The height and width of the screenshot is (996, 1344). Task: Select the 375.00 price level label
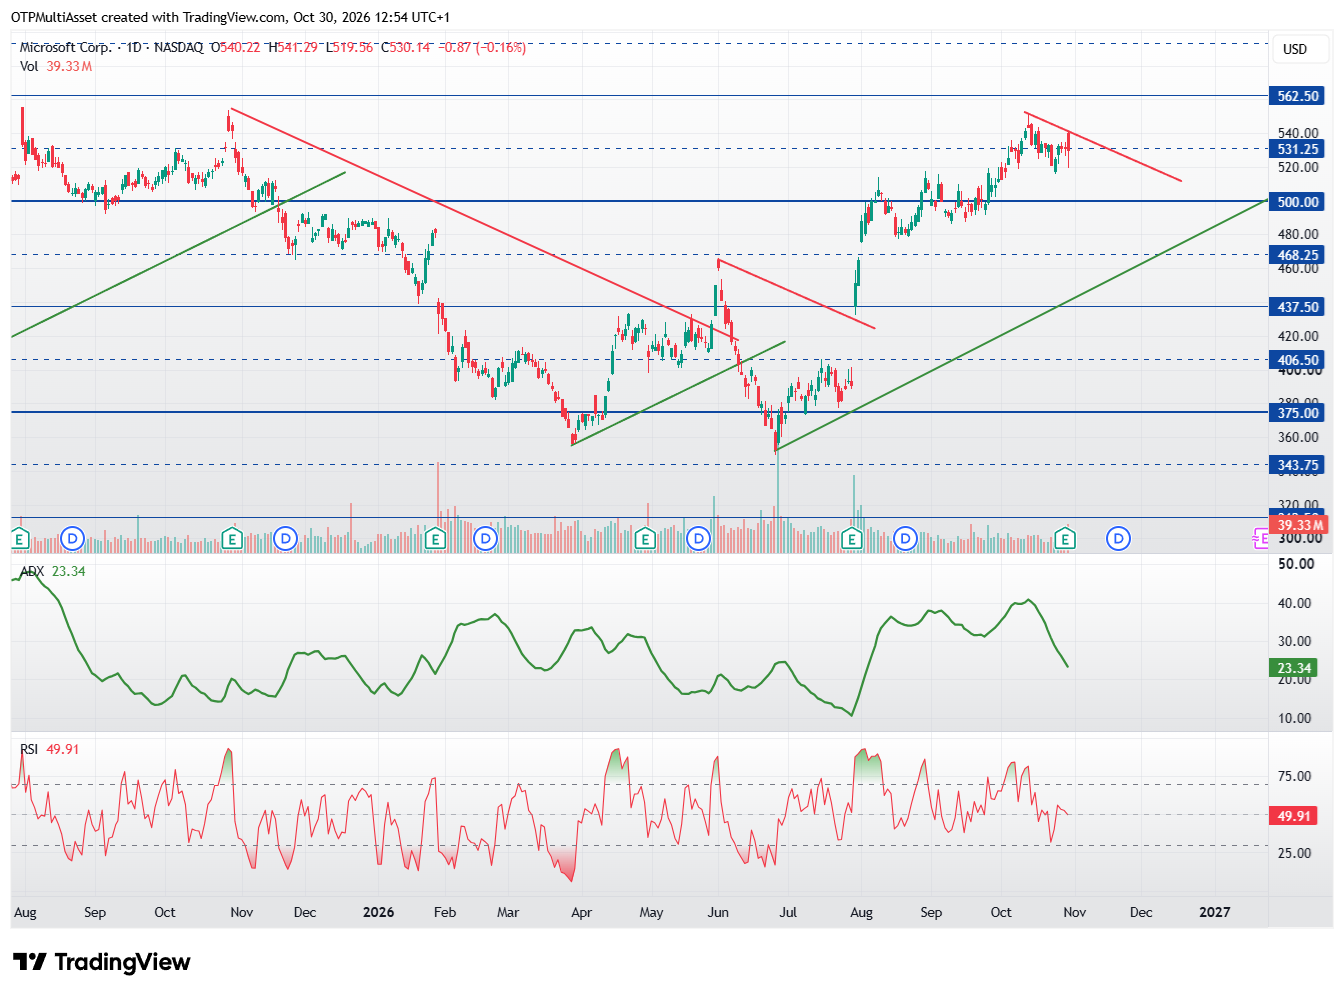pyautogui.click(x=1298, y=413)
